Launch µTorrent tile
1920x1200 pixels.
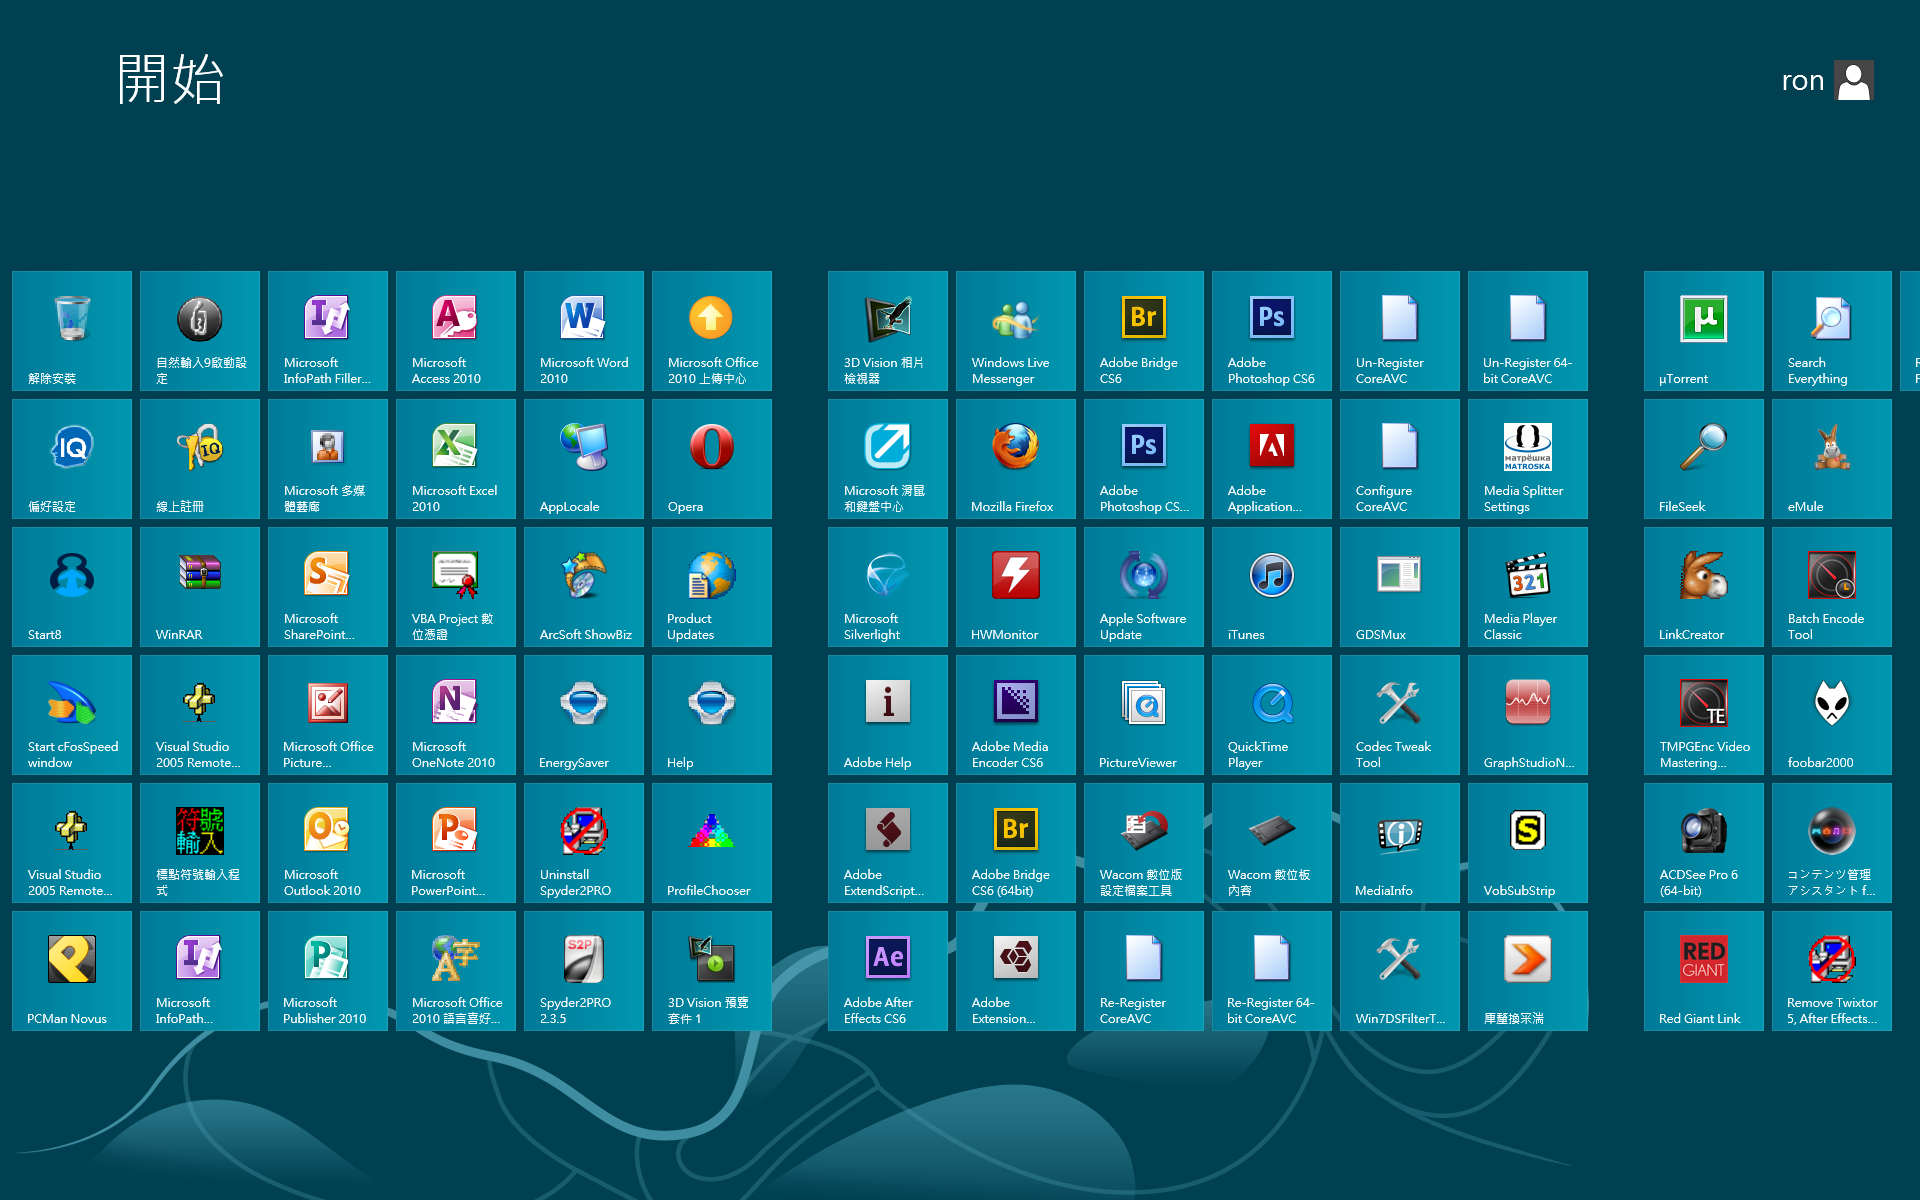(x=1703, y=331)
